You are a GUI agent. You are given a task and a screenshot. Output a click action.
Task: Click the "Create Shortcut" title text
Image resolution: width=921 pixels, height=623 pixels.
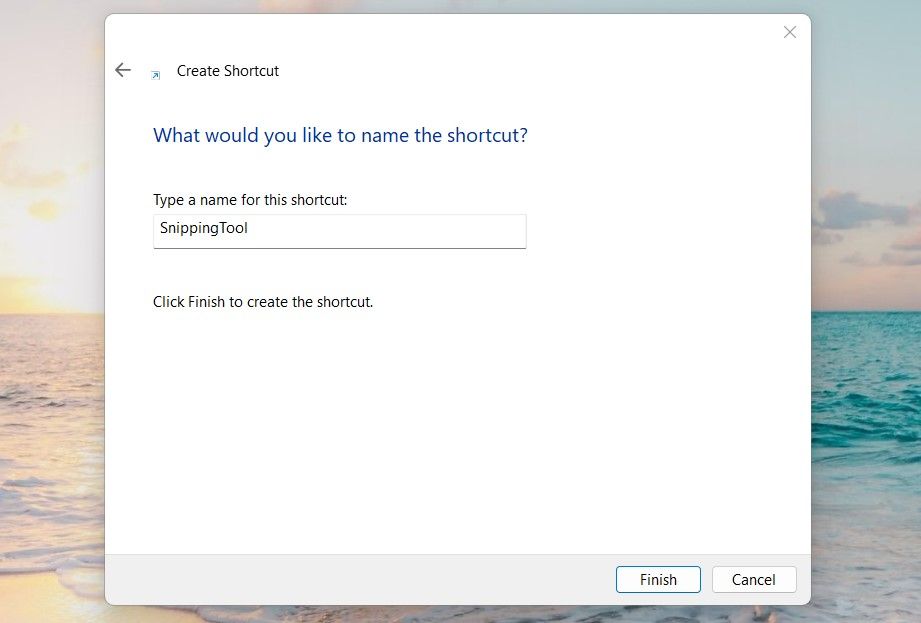(228, 71)
